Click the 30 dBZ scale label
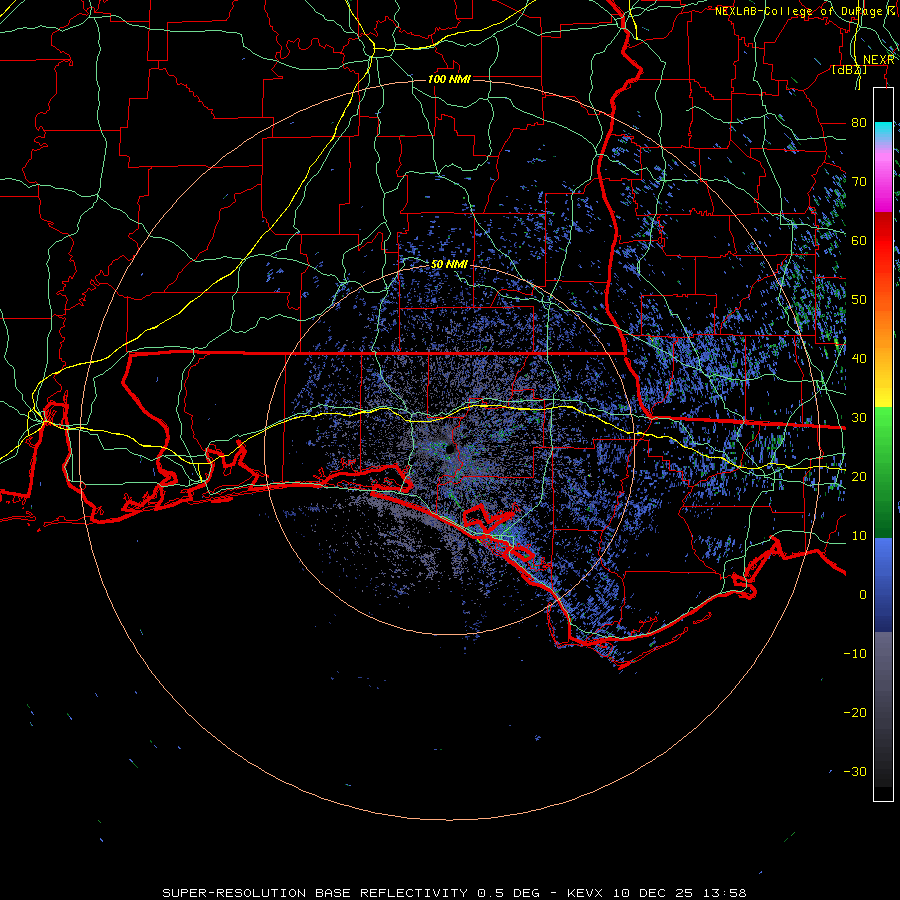Image resolution: width=900 pixels, height=900 pixels. pyautogui.click(x=859, y=418)
